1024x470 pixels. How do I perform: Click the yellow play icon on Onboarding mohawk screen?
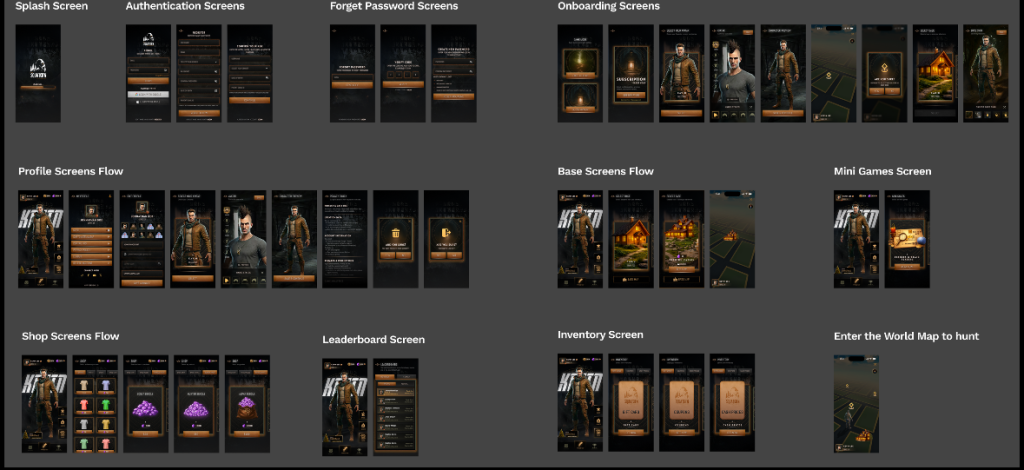point(716,116)
